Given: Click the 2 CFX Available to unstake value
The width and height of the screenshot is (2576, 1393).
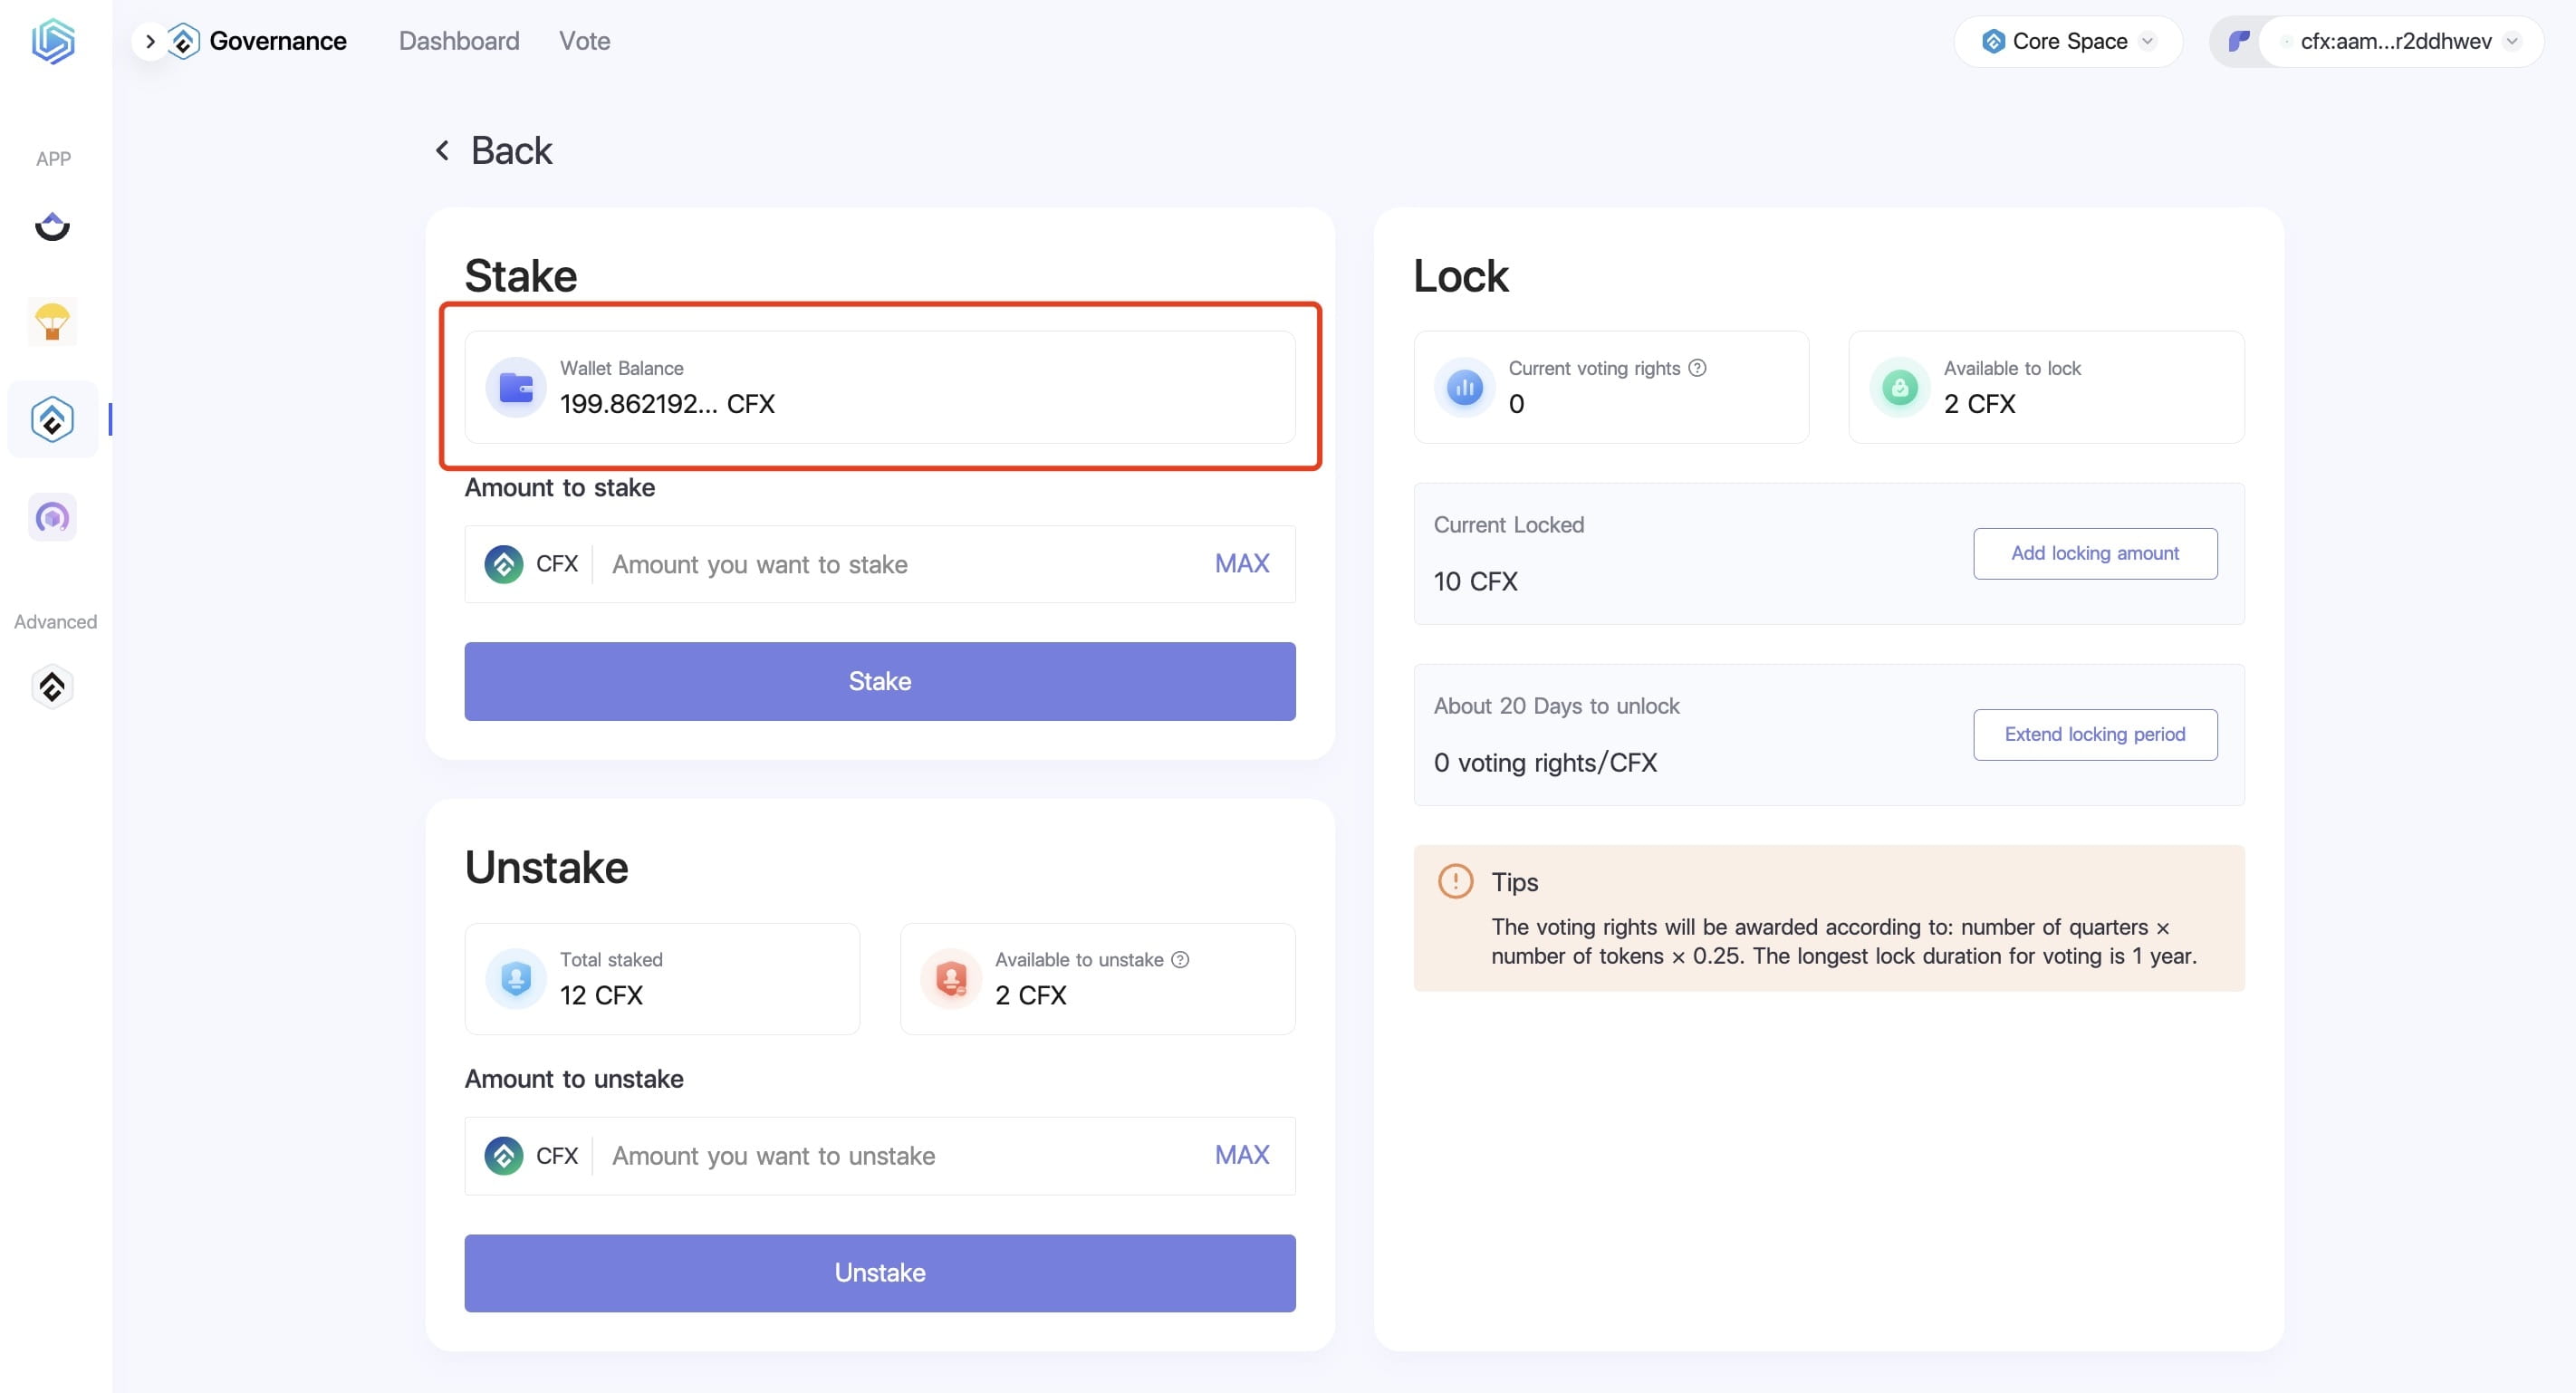Looking at the screenshot, I should [x=1030, y=995].
